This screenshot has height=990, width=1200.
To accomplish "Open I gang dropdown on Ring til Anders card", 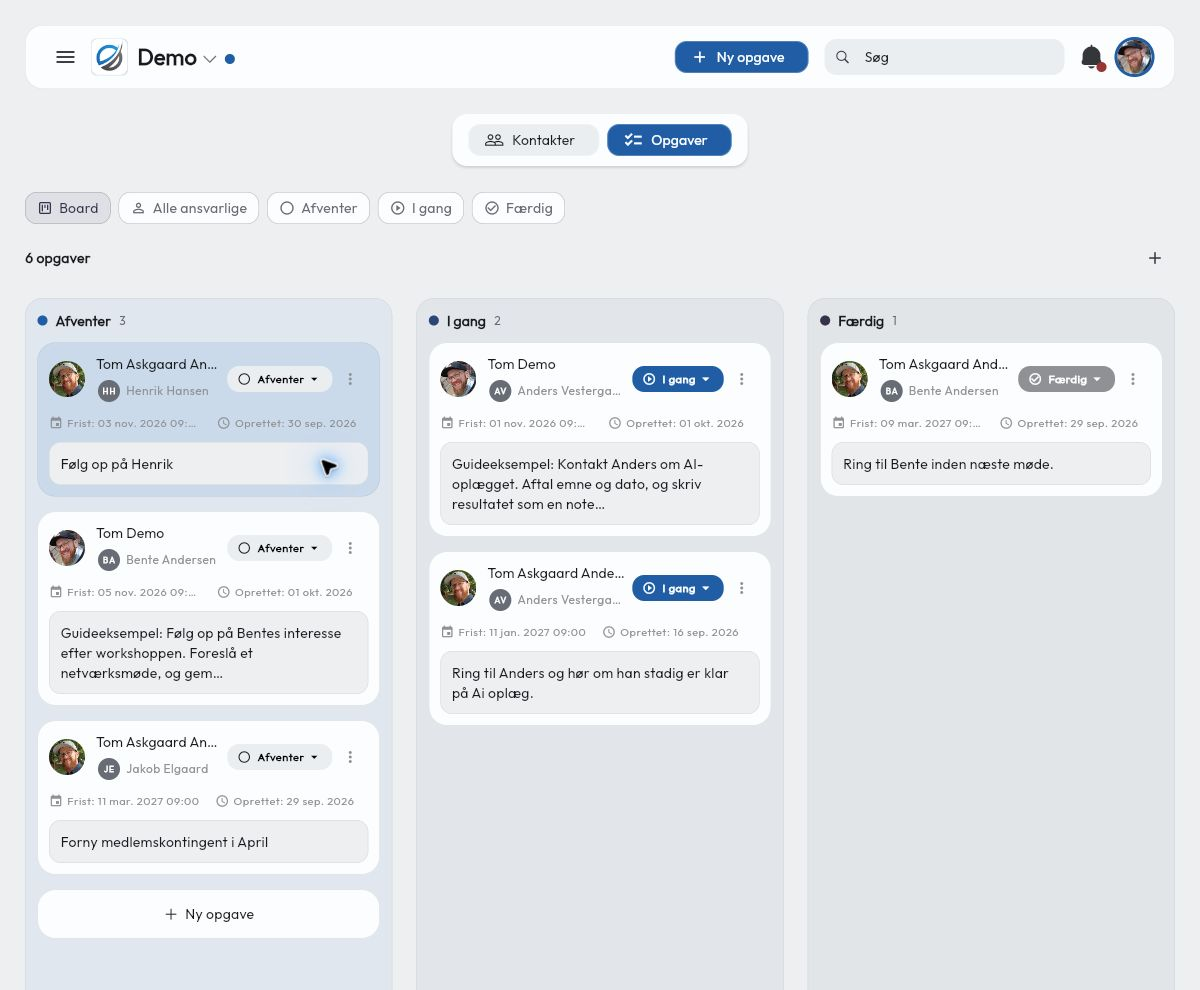I will coord(677,588).
